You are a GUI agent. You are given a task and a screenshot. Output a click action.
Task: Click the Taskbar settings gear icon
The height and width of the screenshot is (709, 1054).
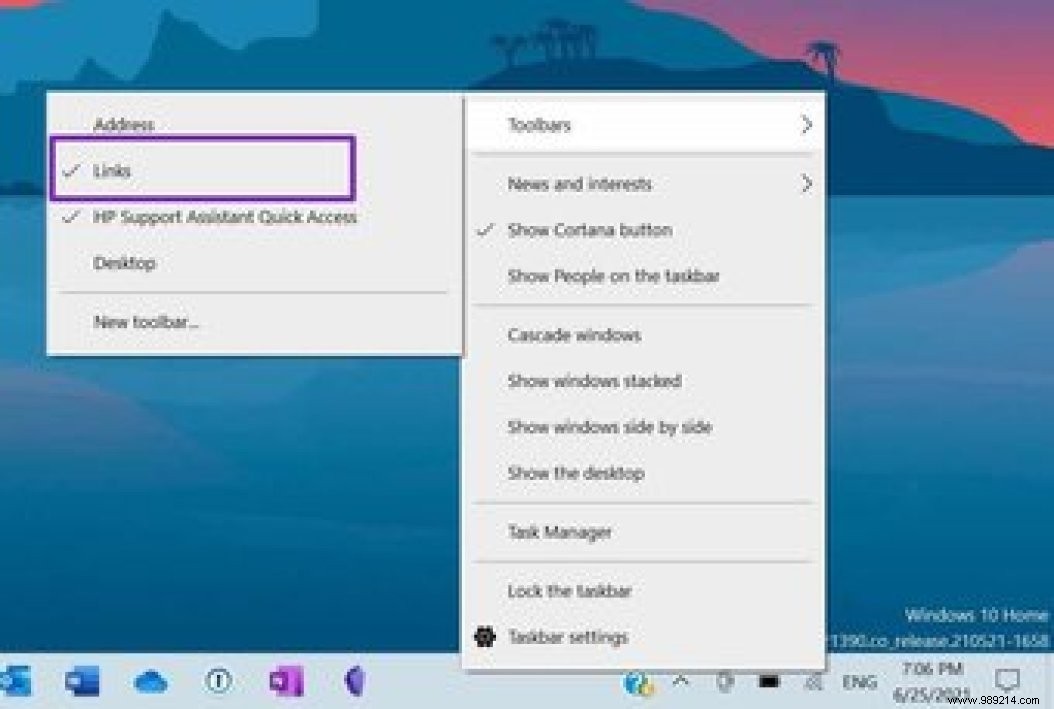(484, 637)
